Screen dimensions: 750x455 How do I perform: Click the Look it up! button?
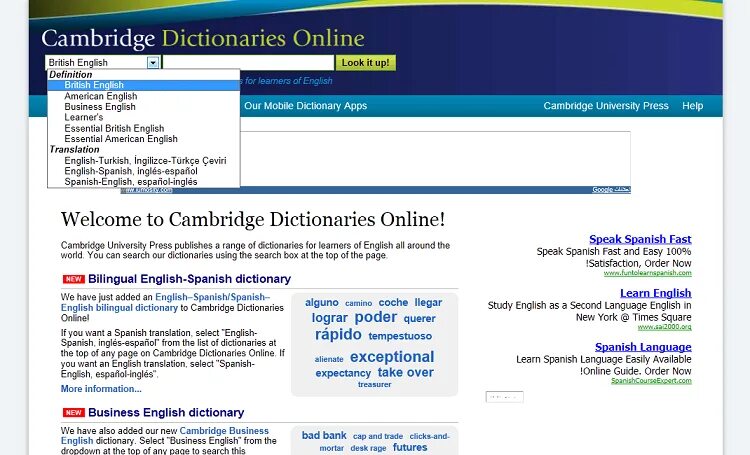click(x=366, y=63)
